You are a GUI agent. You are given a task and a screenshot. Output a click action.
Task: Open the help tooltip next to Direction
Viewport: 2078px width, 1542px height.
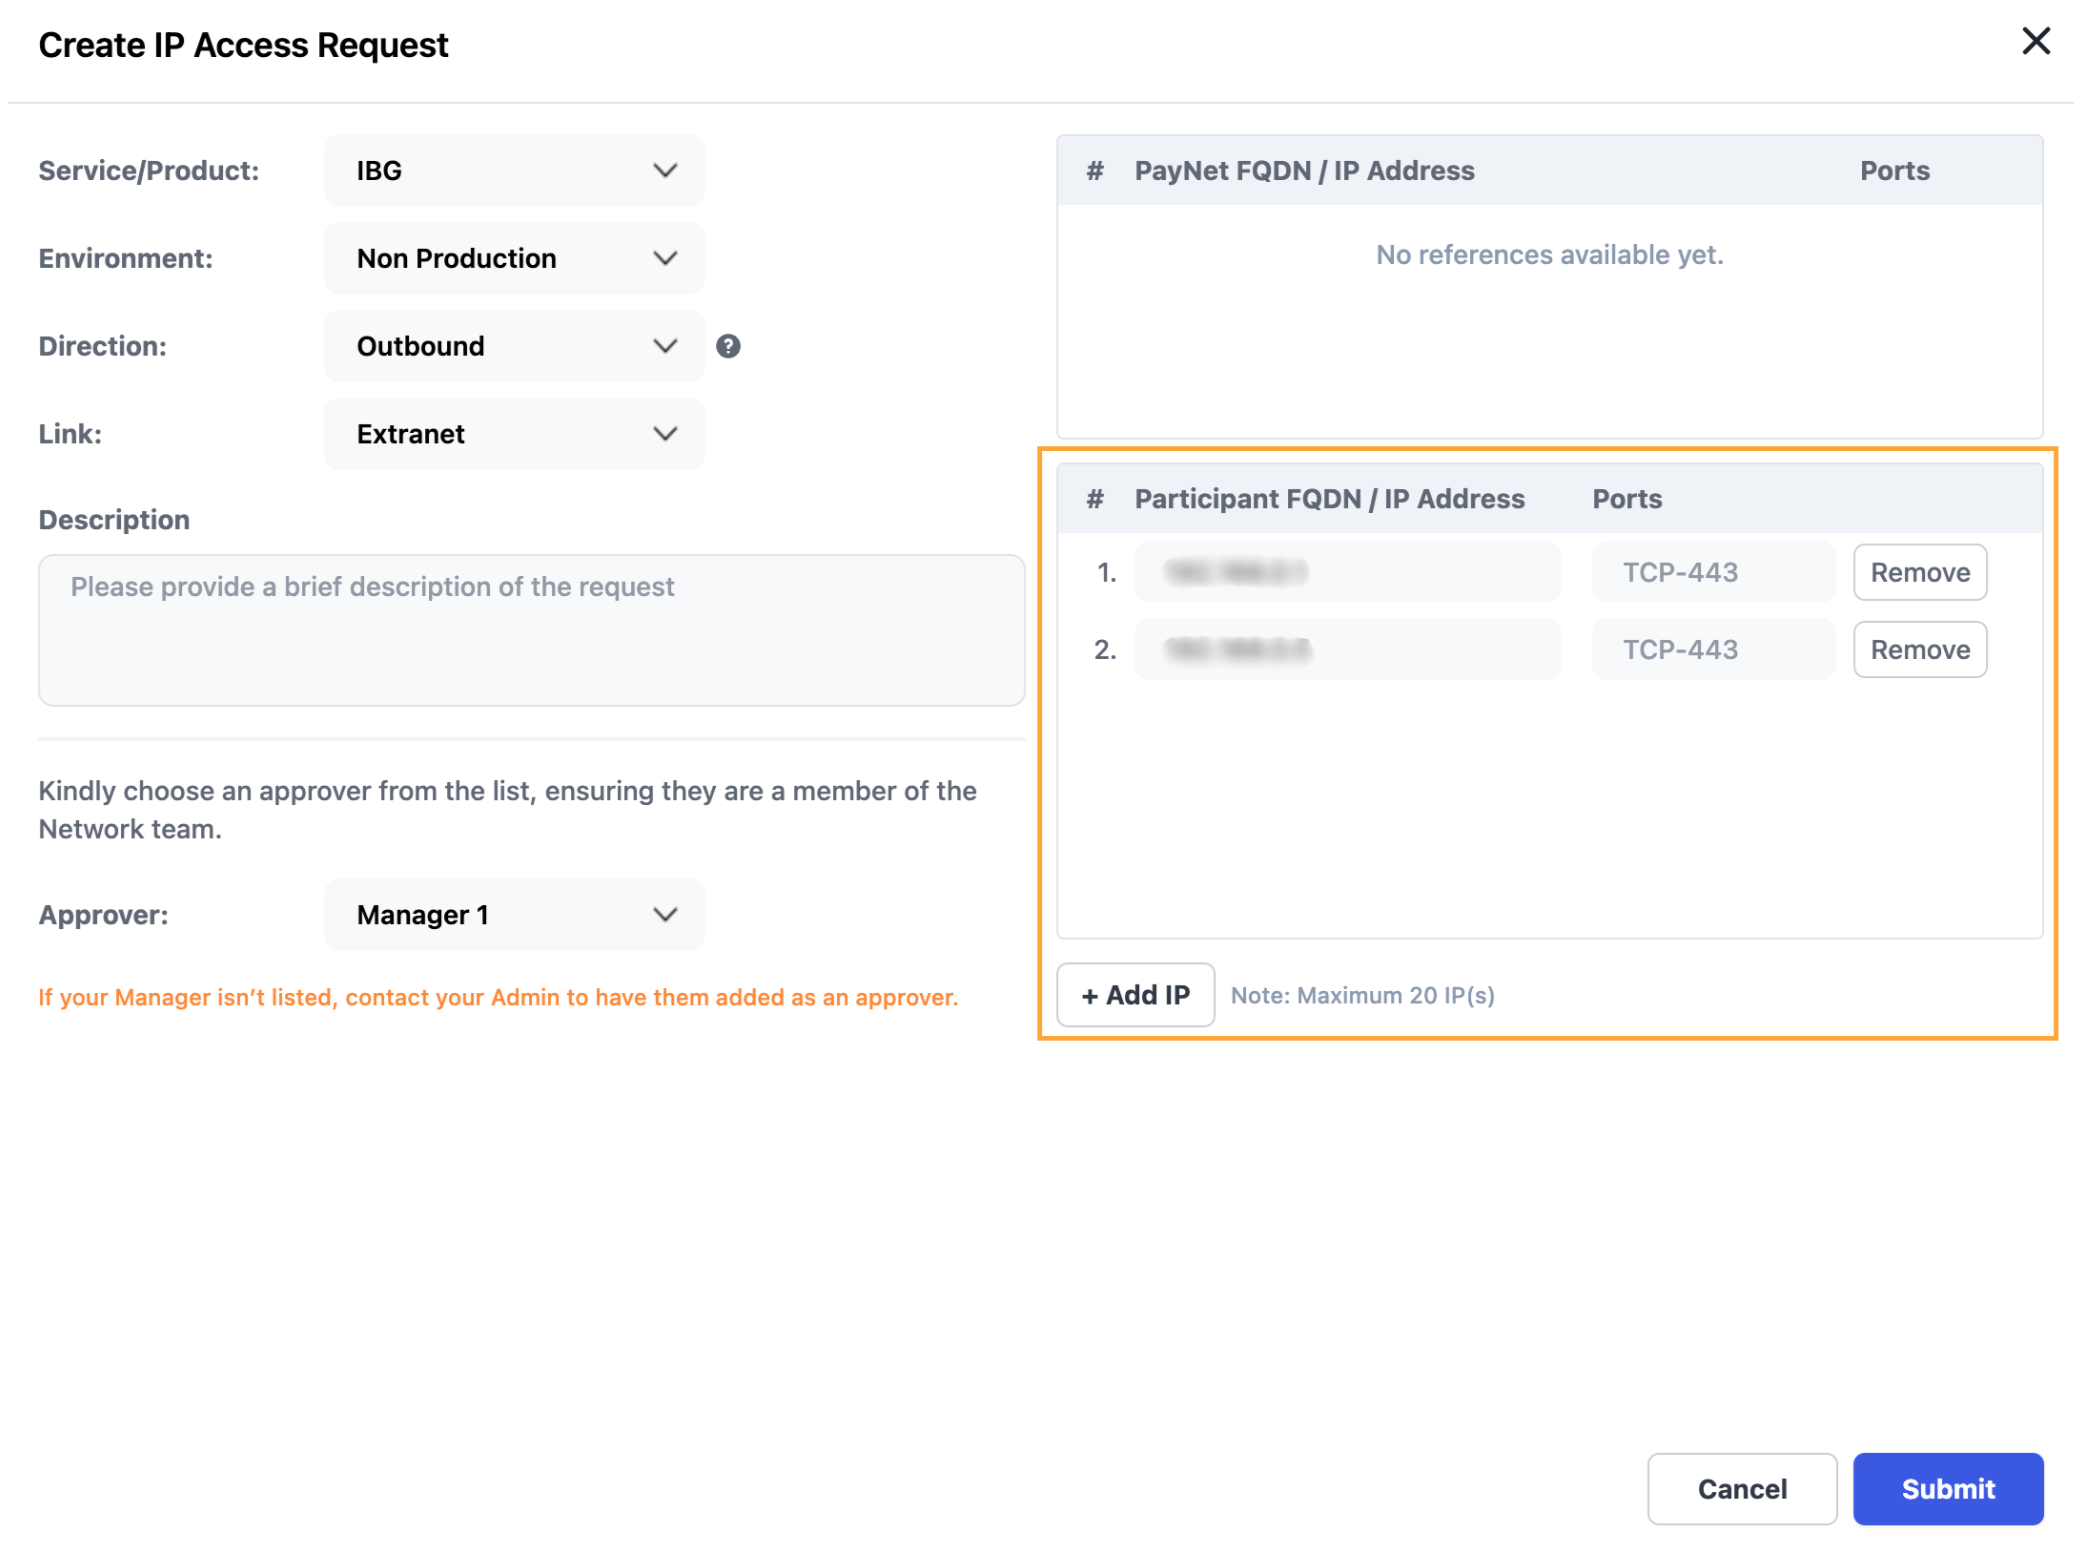tap(729, 346)
